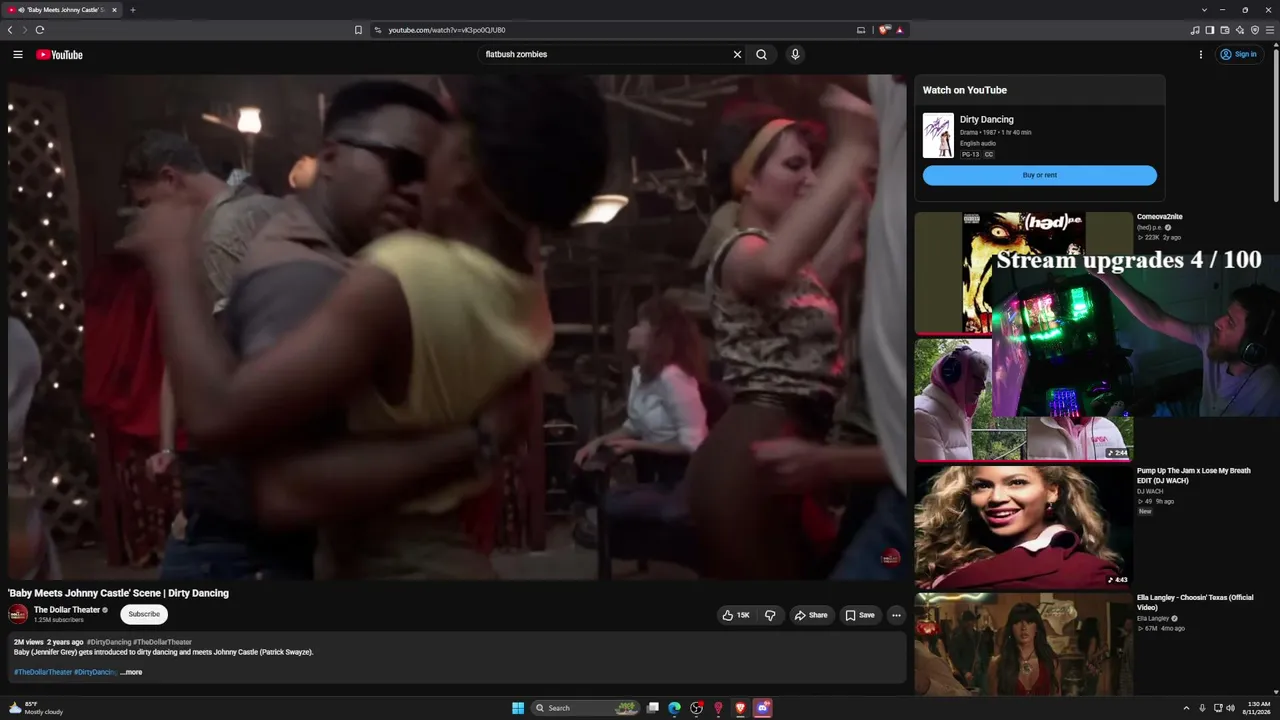Show hidden system tray icons
Viewport: 1280px width, 720px height.
[1187, 708]
